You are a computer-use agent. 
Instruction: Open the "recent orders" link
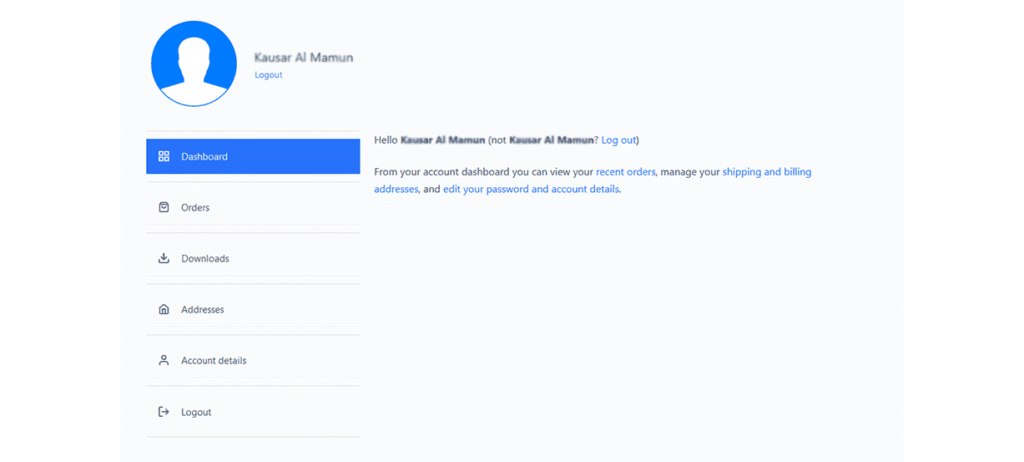click(x=625, y=172)
